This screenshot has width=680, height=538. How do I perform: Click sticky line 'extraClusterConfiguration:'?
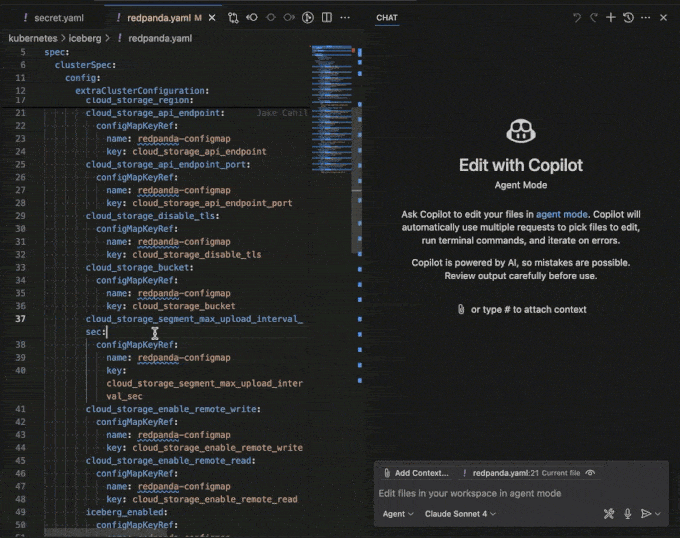coord(142,91)
